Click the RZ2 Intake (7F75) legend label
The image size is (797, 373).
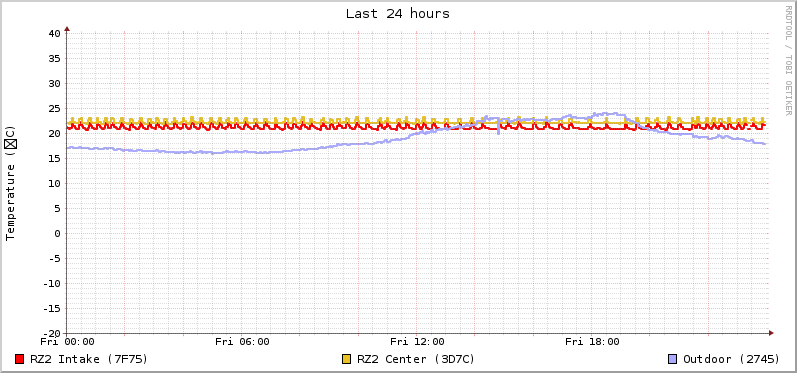(x=89, y=359)
